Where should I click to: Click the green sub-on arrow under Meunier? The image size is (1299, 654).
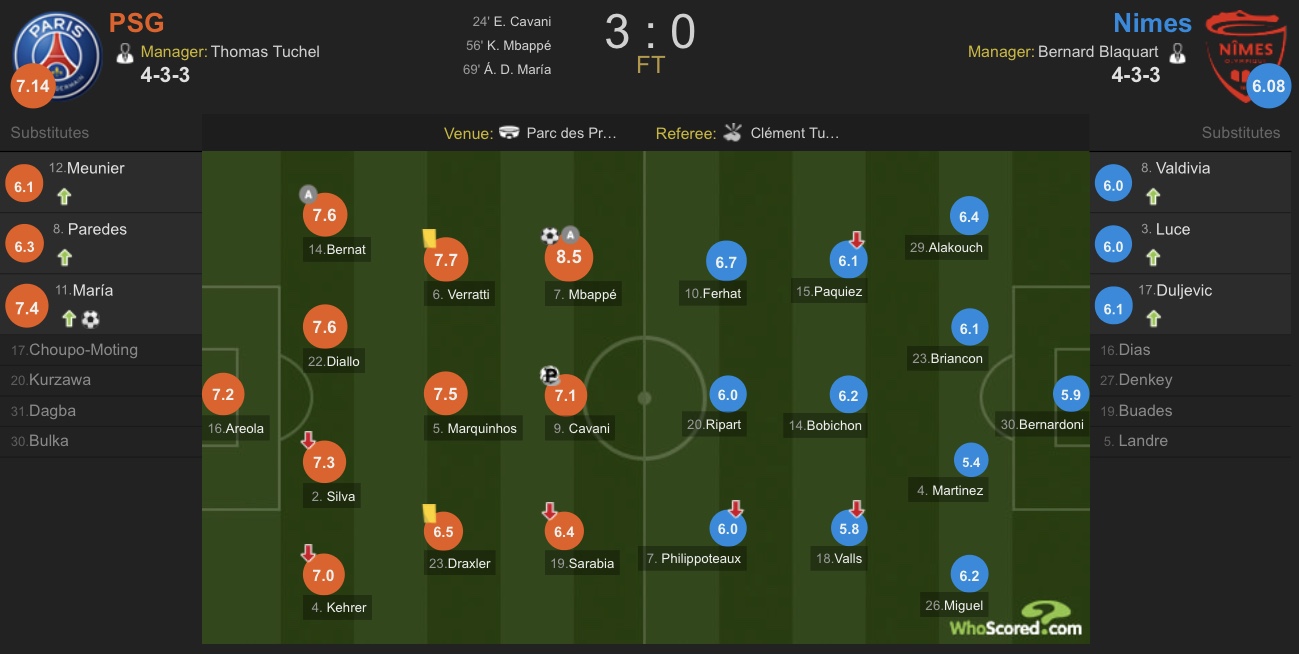pos(64,197)
